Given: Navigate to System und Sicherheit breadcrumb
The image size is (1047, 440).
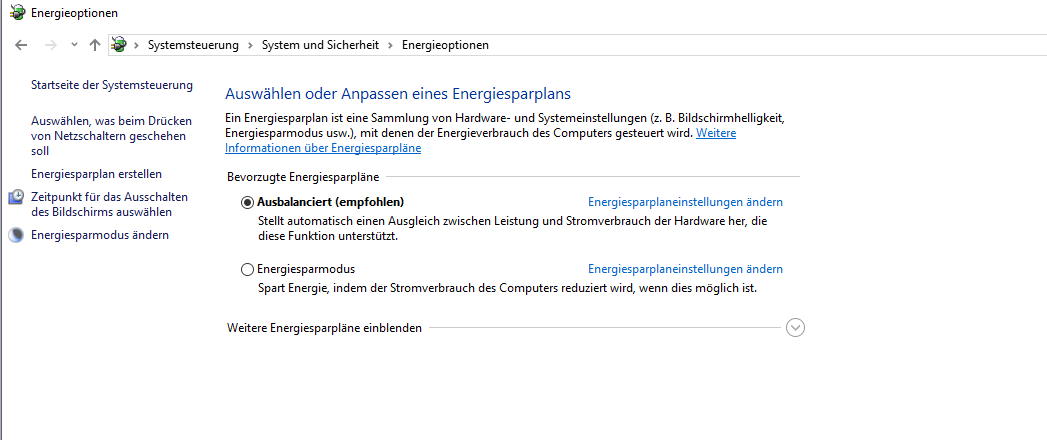Looking at the screenshot, I should tap(320, 45).
